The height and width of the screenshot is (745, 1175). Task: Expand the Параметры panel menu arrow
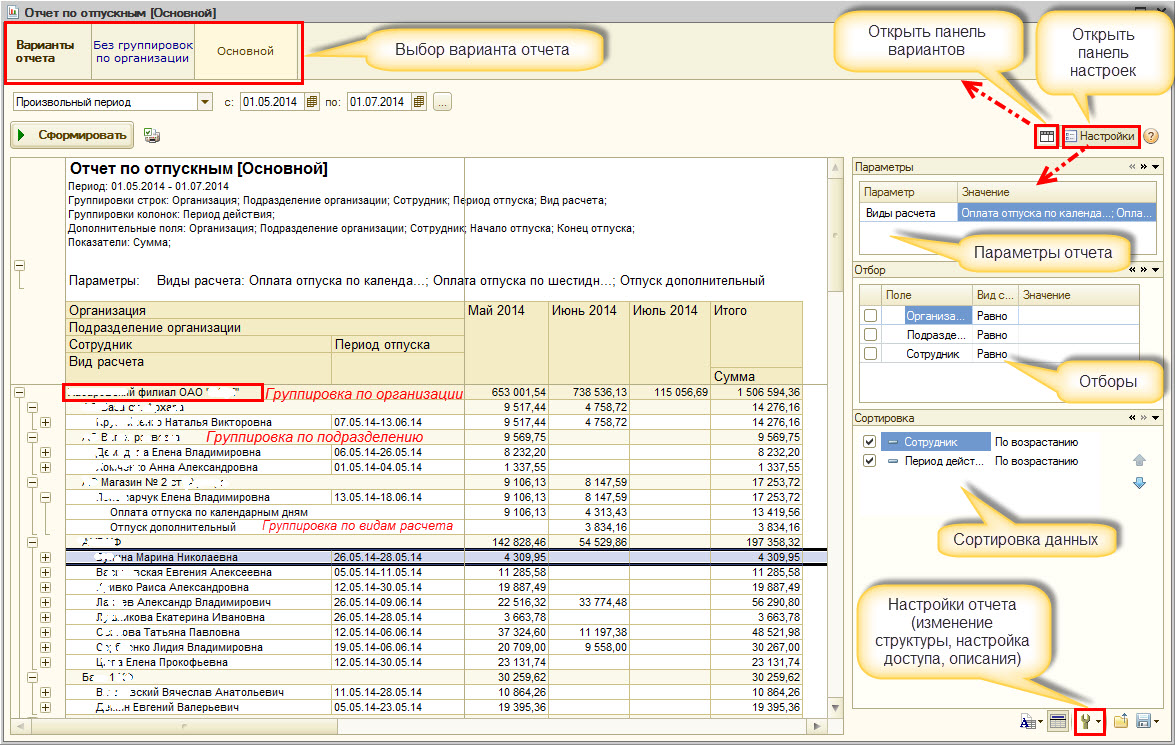pyautogui.click(x=1156, y=167)
